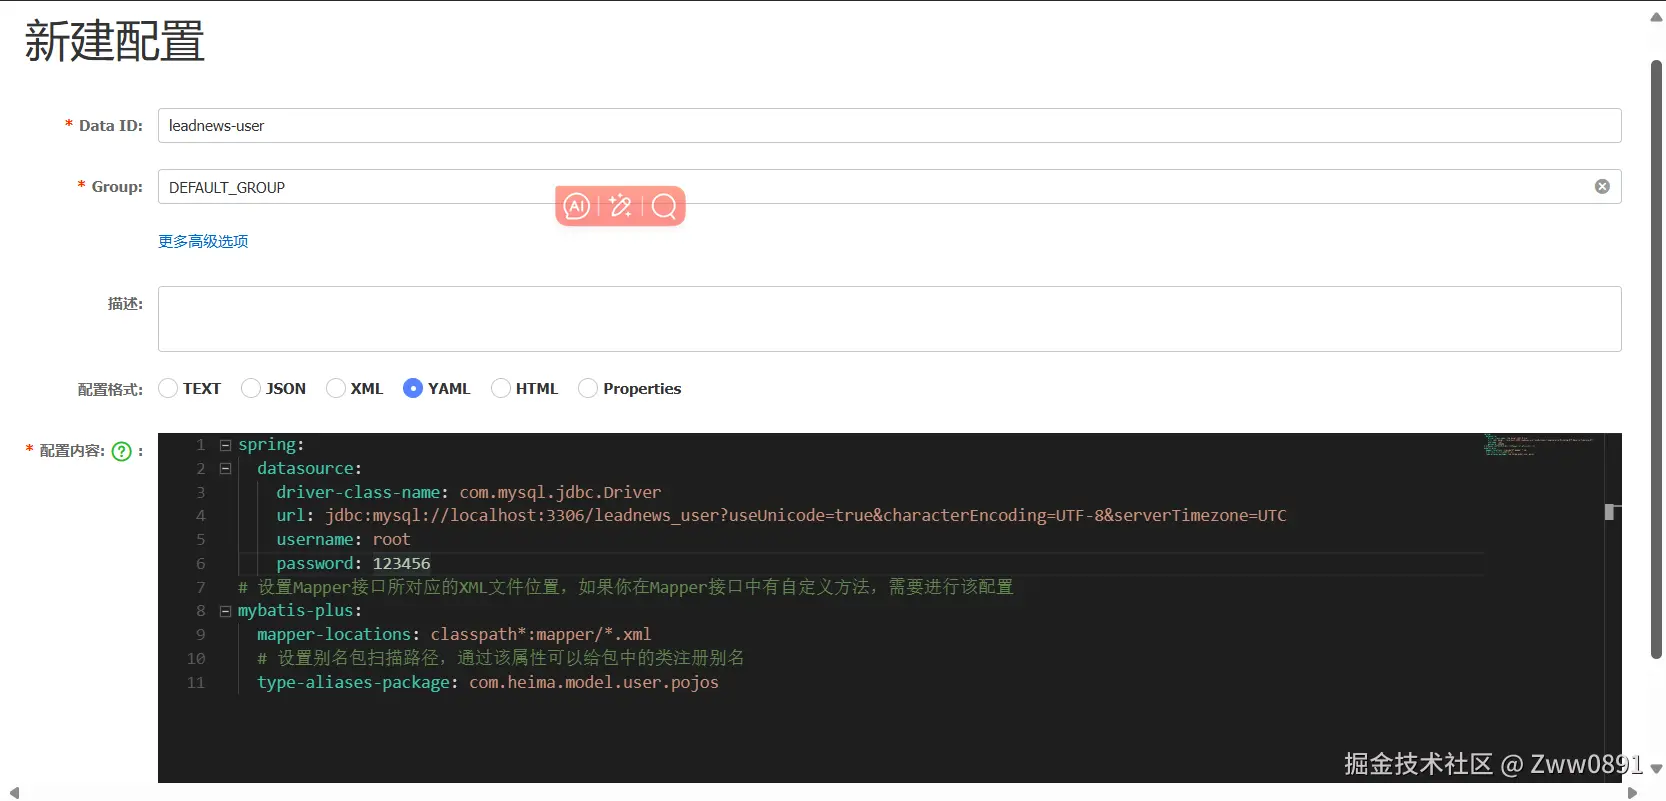Select the TEXT format radio button
Viewport: 1666px width, 801px height.
coord(168,388)
